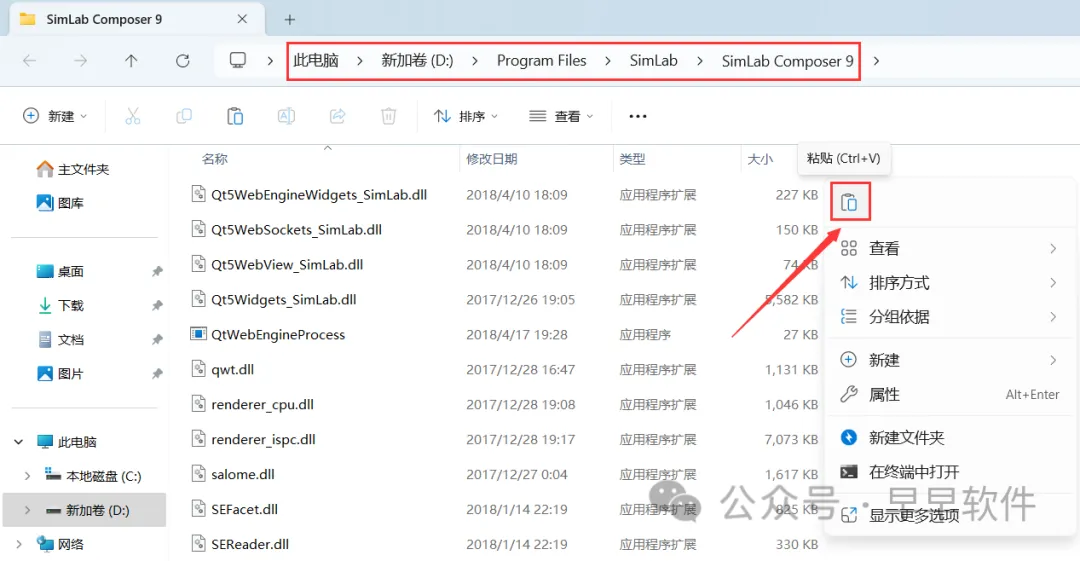Click 此电脑 breadcrumb in address bar
This screenshot has width=1080, height=561.
coord(316,61)
